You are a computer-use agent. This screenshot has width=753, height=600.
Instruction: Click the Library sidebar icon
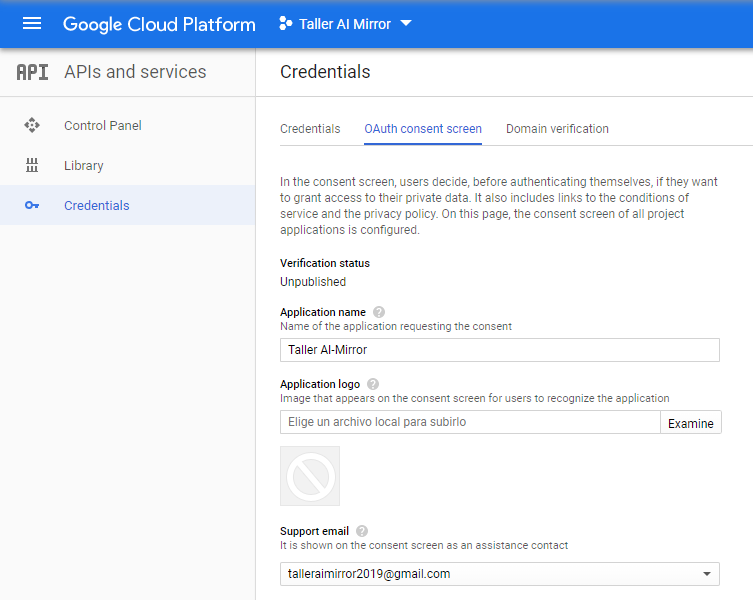click(32, 166)
